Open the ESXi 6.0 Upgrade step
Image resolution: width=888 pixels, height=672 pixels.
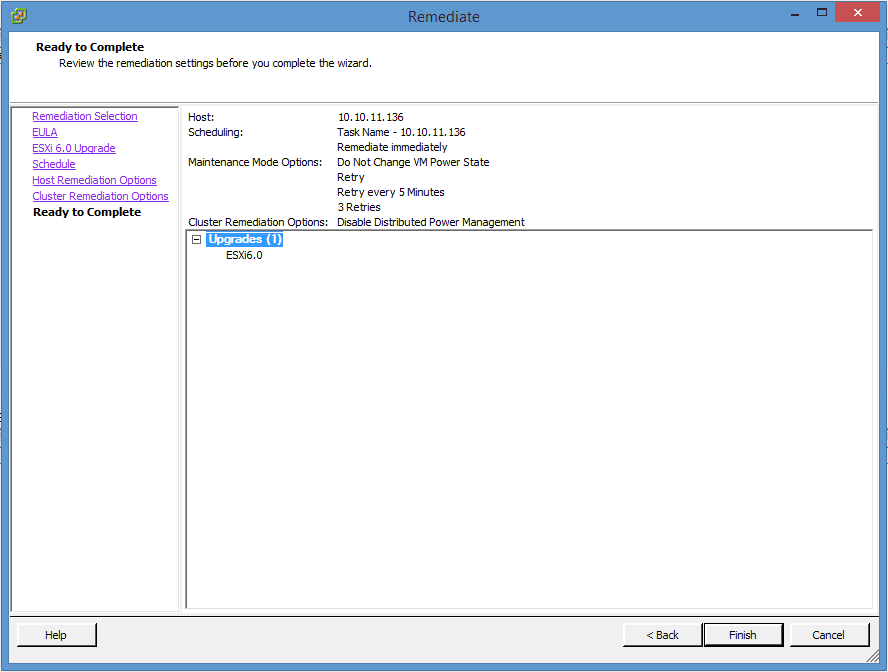pos(74,148)
